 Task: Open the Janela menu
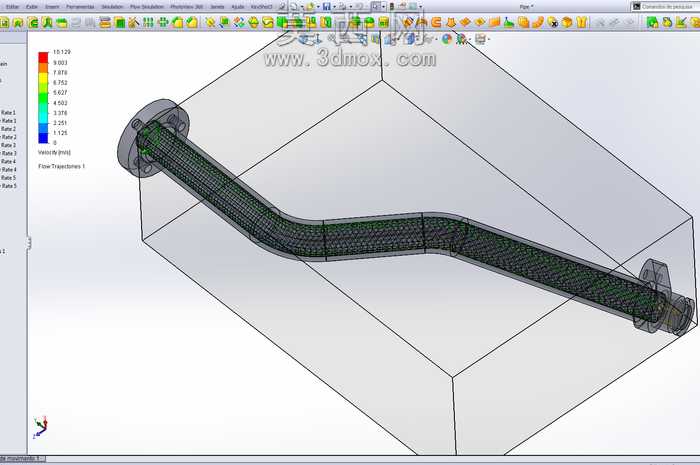[x=217, y=7]
